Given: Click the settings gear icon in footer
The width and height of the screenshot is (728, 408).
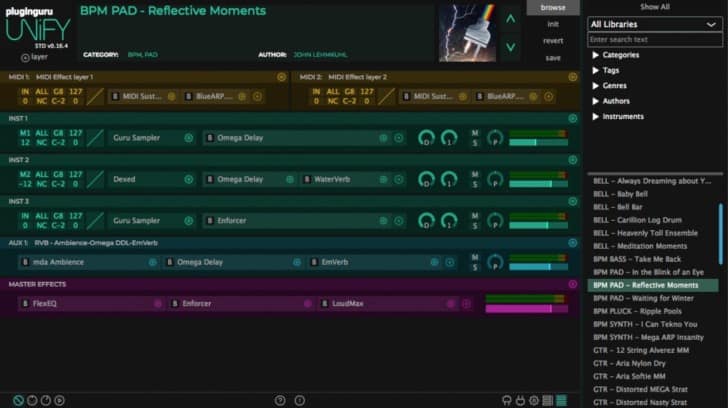Looking at the screenshot, I should pyautogui.click(x=534, y=400).
